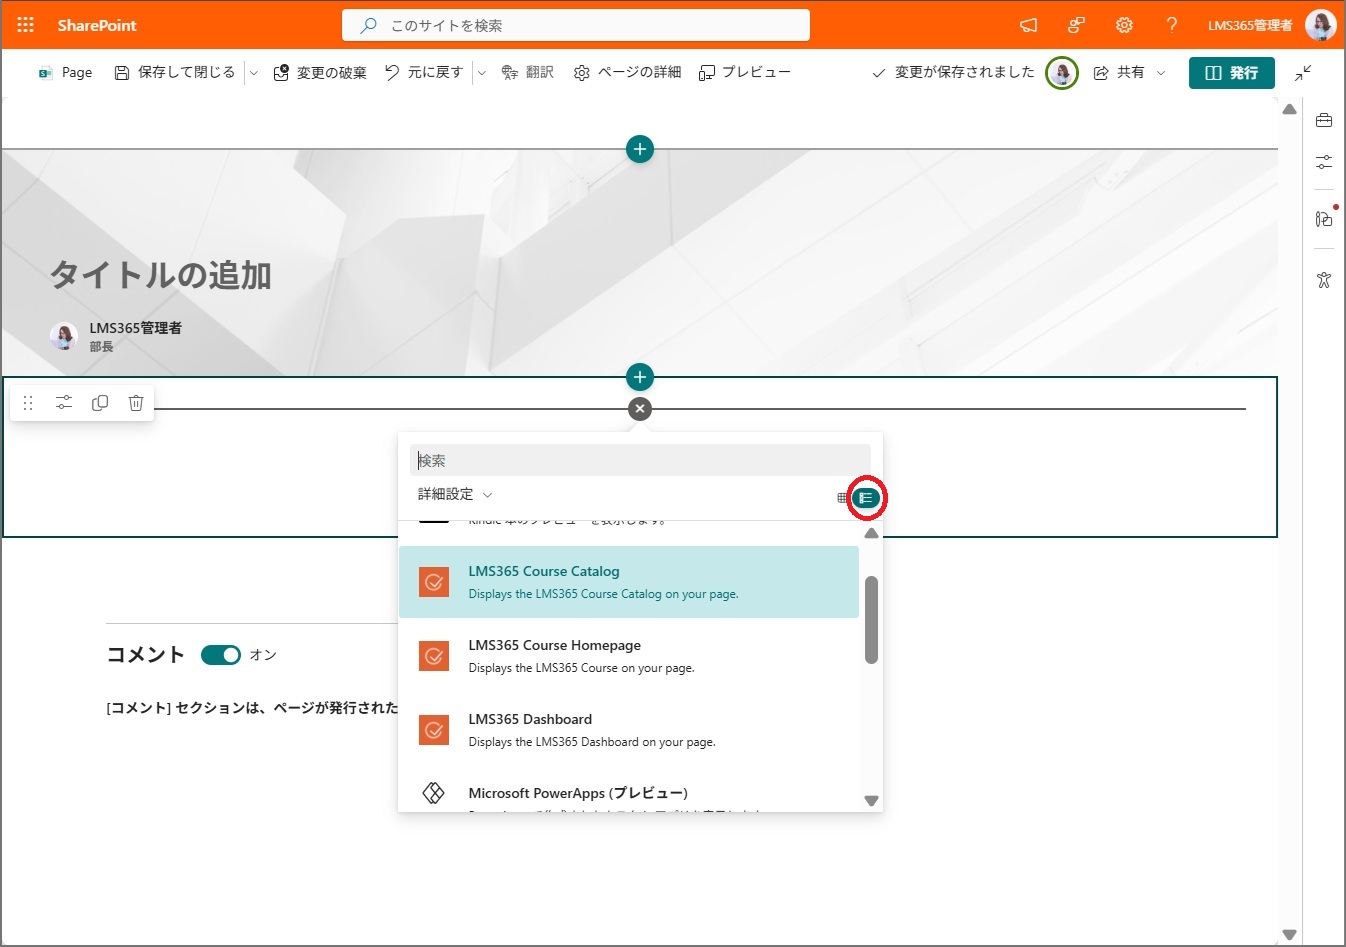This screenshot has height=947, width=1346.
Task: Click the 発行 publish button
Action: click(x=1232, y=73)
